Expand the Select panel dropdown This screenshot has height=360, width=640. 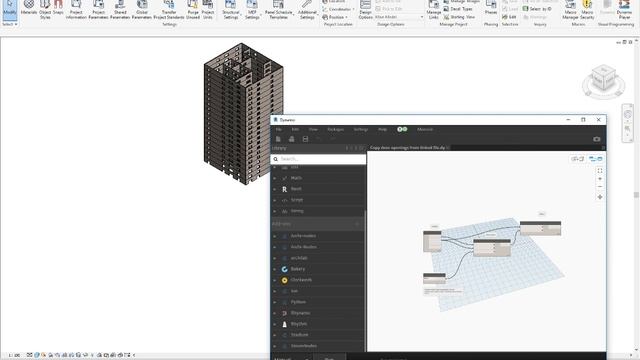coord(10,24)
